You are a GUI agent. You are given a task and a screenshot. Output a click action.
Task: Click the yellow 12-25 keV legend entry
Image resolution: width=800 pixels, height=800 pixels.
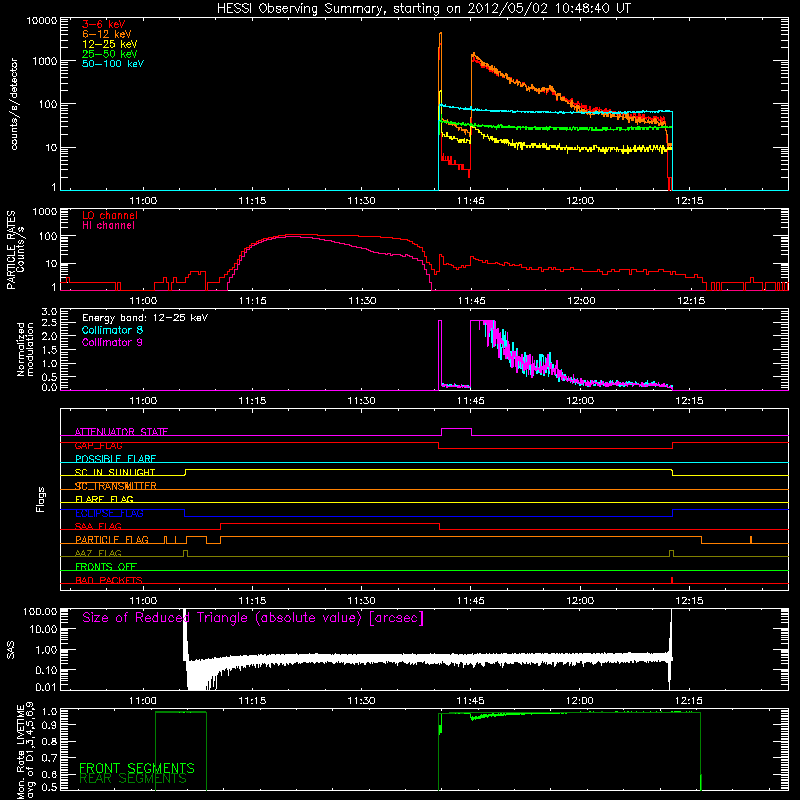(x=110, y=44)
